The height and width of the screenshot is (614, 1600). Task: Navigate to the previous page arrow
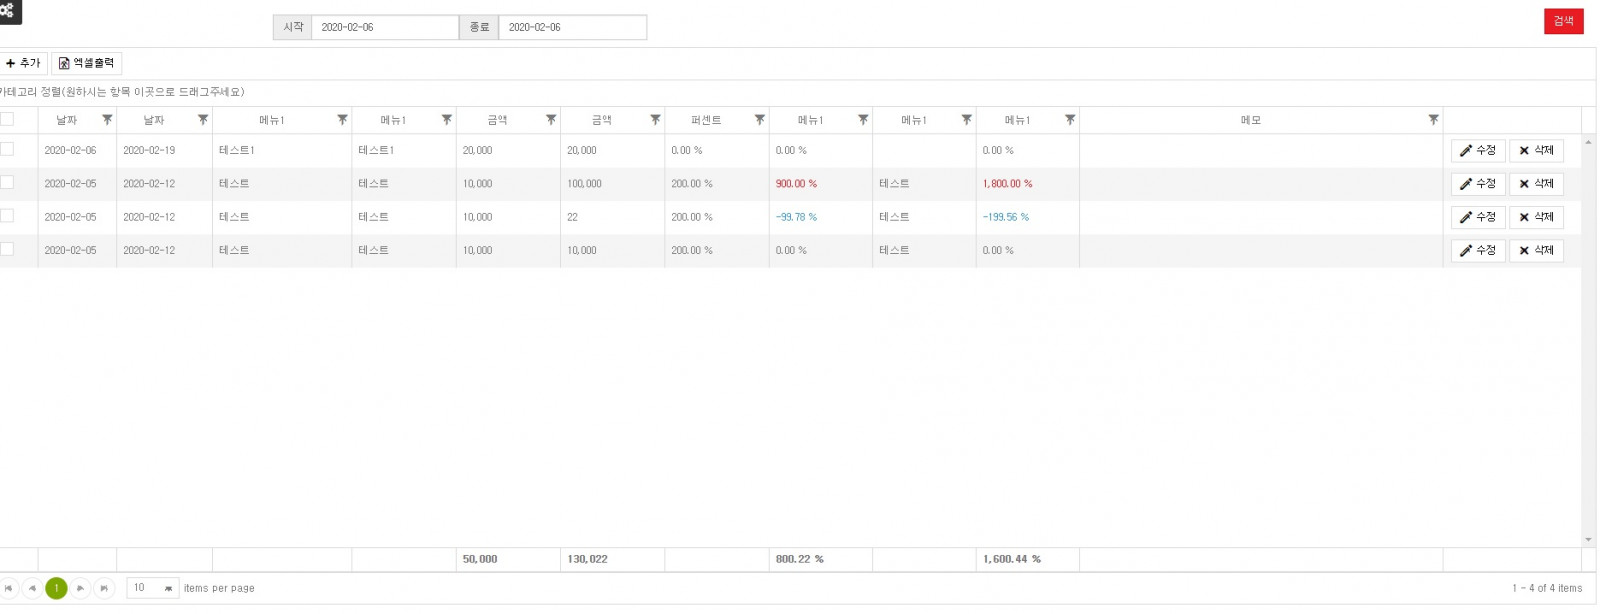(x=32, y=589)
